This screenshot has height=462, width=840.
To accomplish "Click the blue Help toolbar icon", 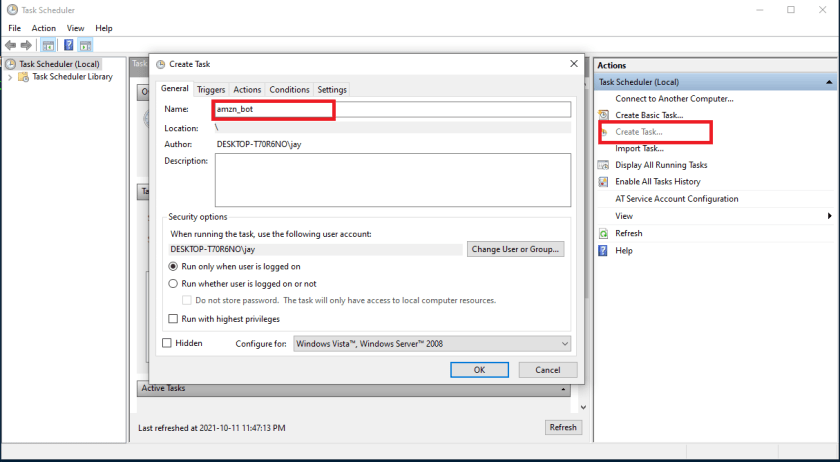I will (x=69, y=45).
